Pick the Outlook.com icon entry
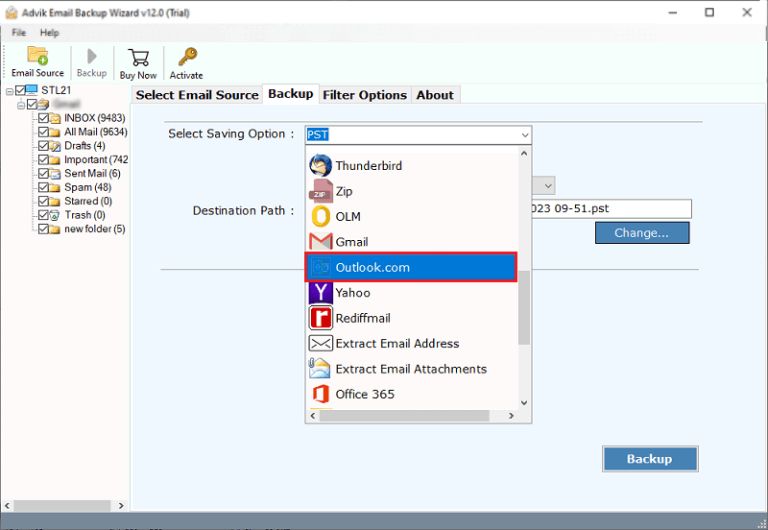This screenshot has width=768, height=530. (x=320, y=267)
